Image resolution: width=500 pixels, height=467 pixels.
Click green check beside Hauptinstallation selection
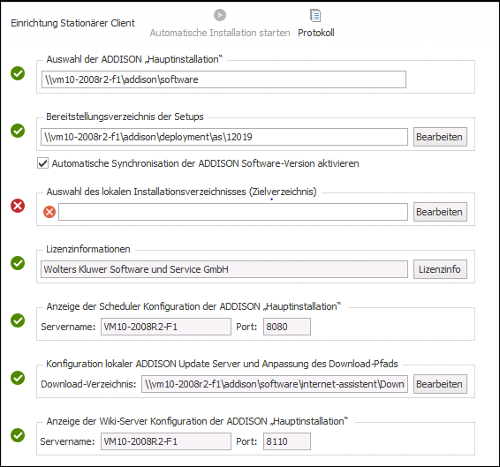point(18,73)
